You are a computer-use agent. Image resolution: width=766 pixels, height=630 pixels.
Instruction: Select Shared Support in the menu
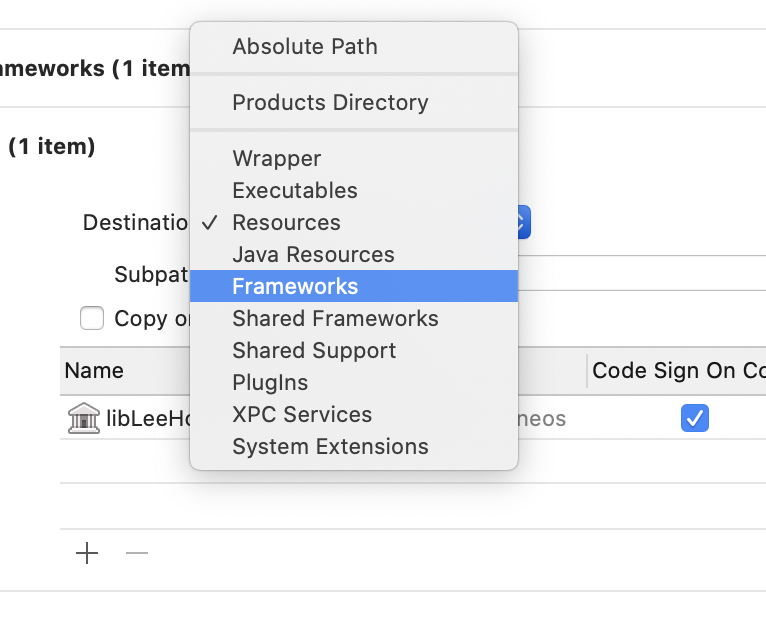coord(314,350)
